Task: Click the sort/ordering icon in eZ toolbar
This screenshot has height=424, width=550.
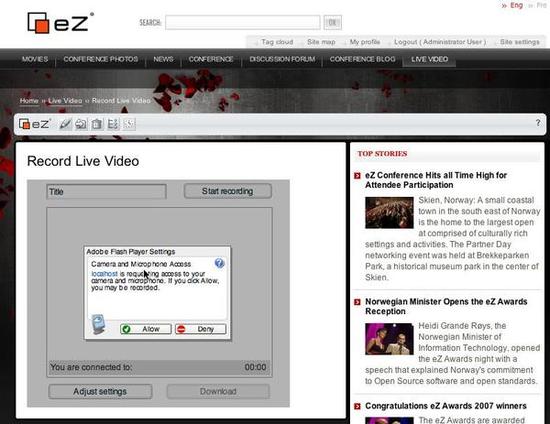Action: (113, 124)
